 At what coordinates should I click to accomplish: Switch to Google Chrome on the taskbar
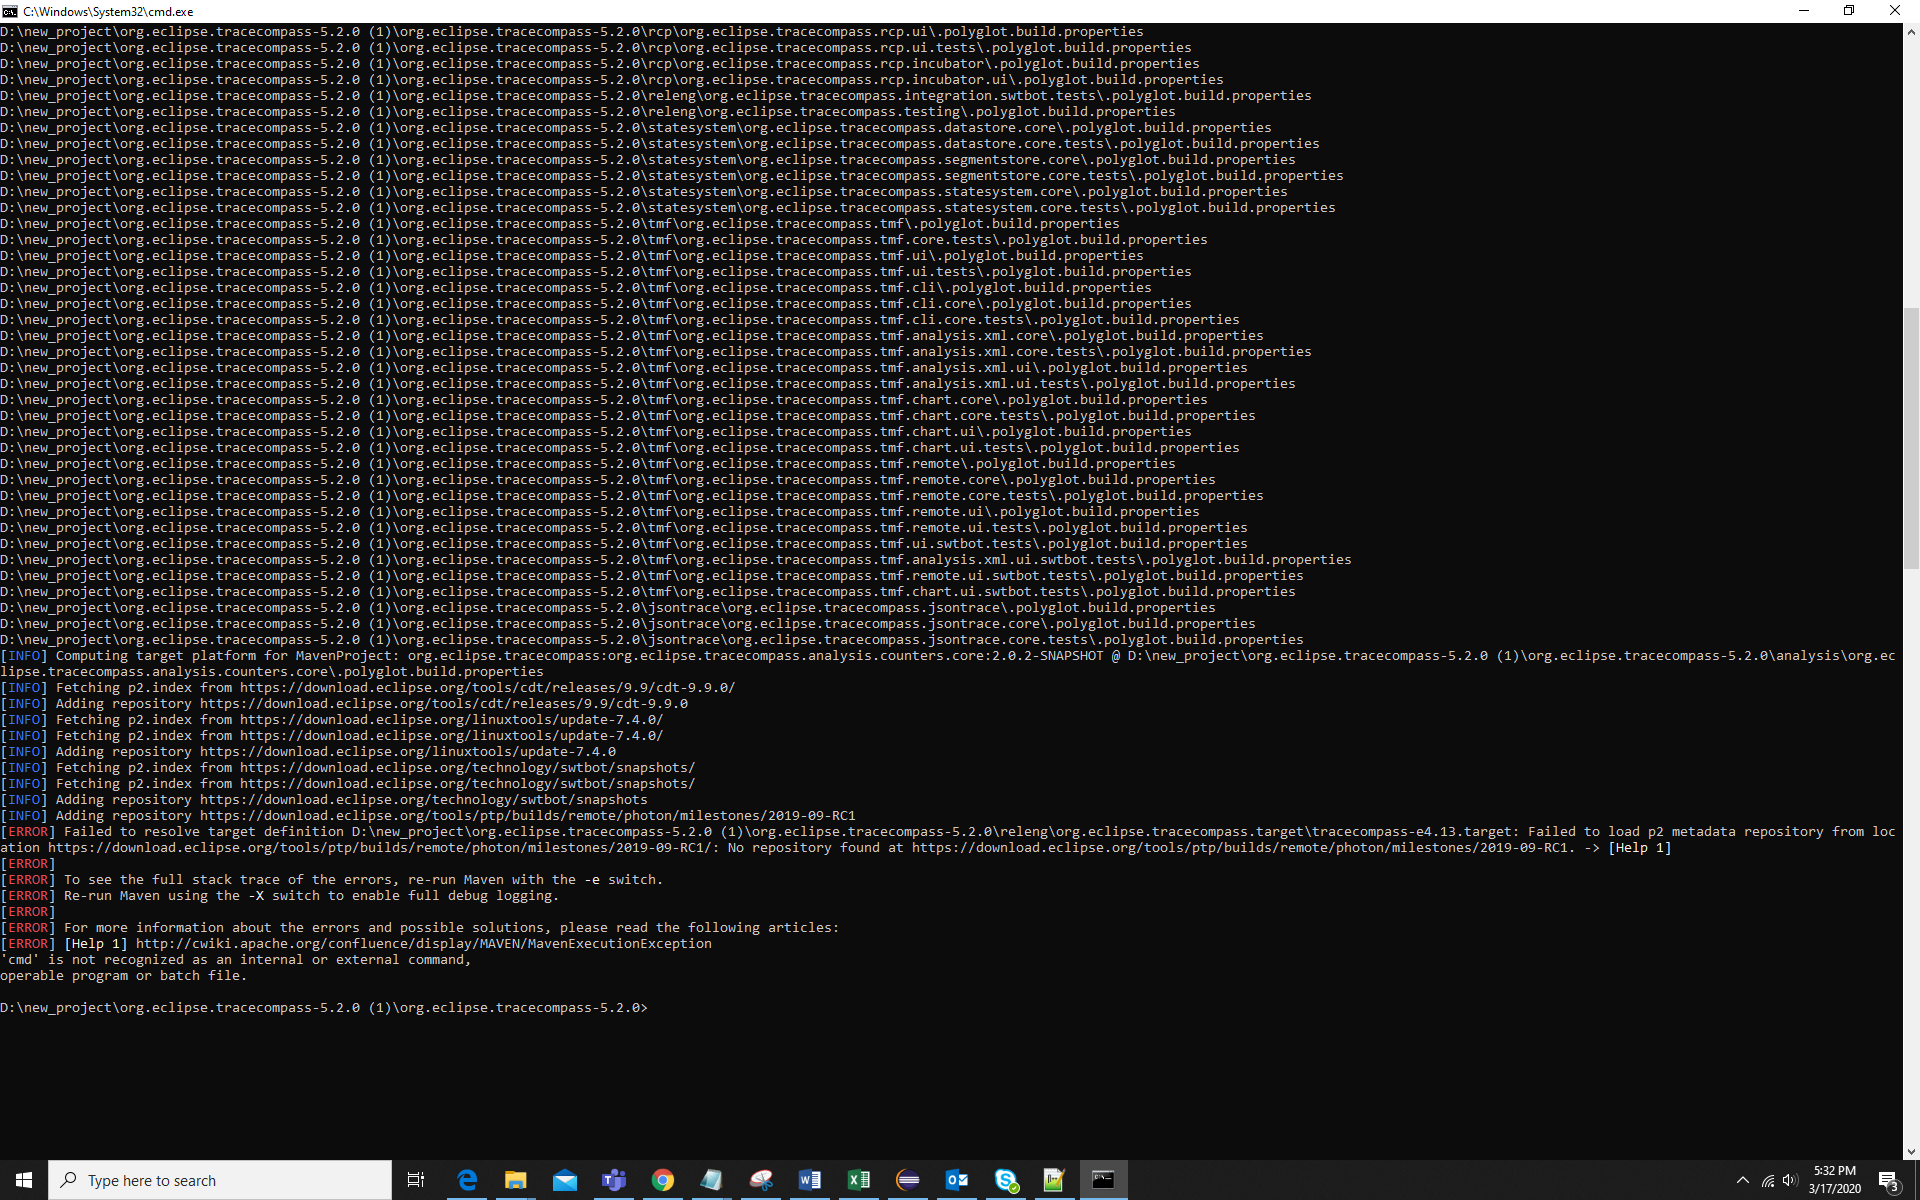click(663, 1180)
